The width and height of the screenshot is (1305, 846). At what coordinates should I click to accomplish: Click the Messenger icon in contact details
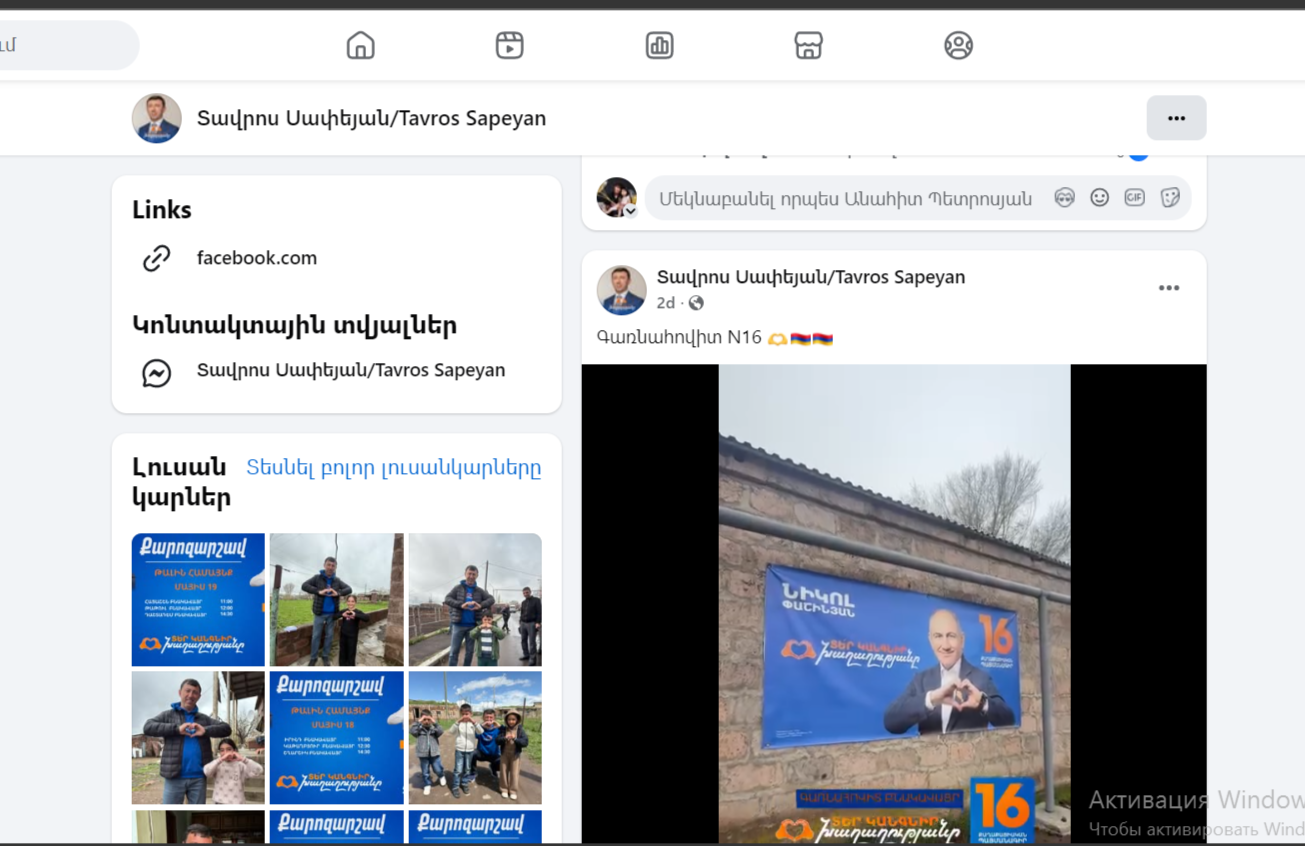click(157, 373)
